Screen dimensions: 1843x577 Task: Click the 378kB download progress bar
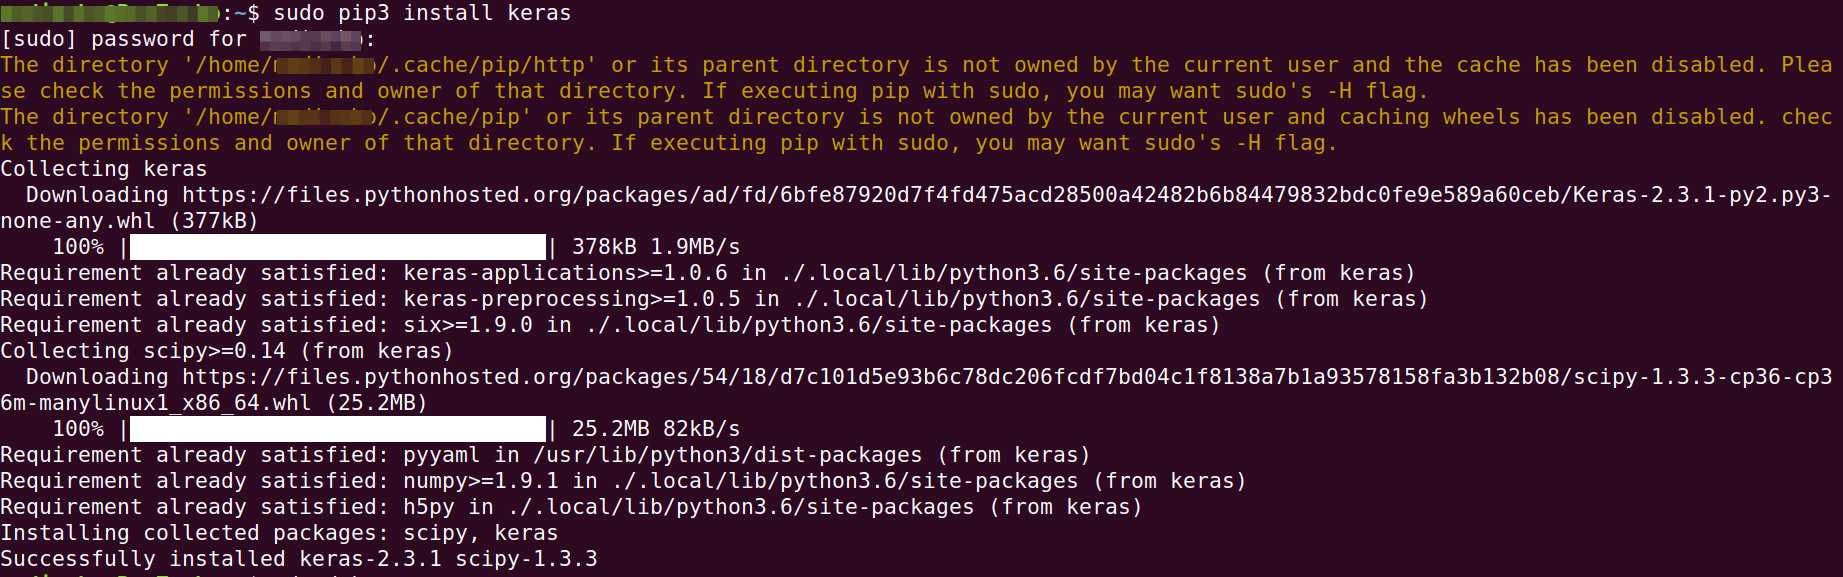pyautogui.click(x=338, y=247)
